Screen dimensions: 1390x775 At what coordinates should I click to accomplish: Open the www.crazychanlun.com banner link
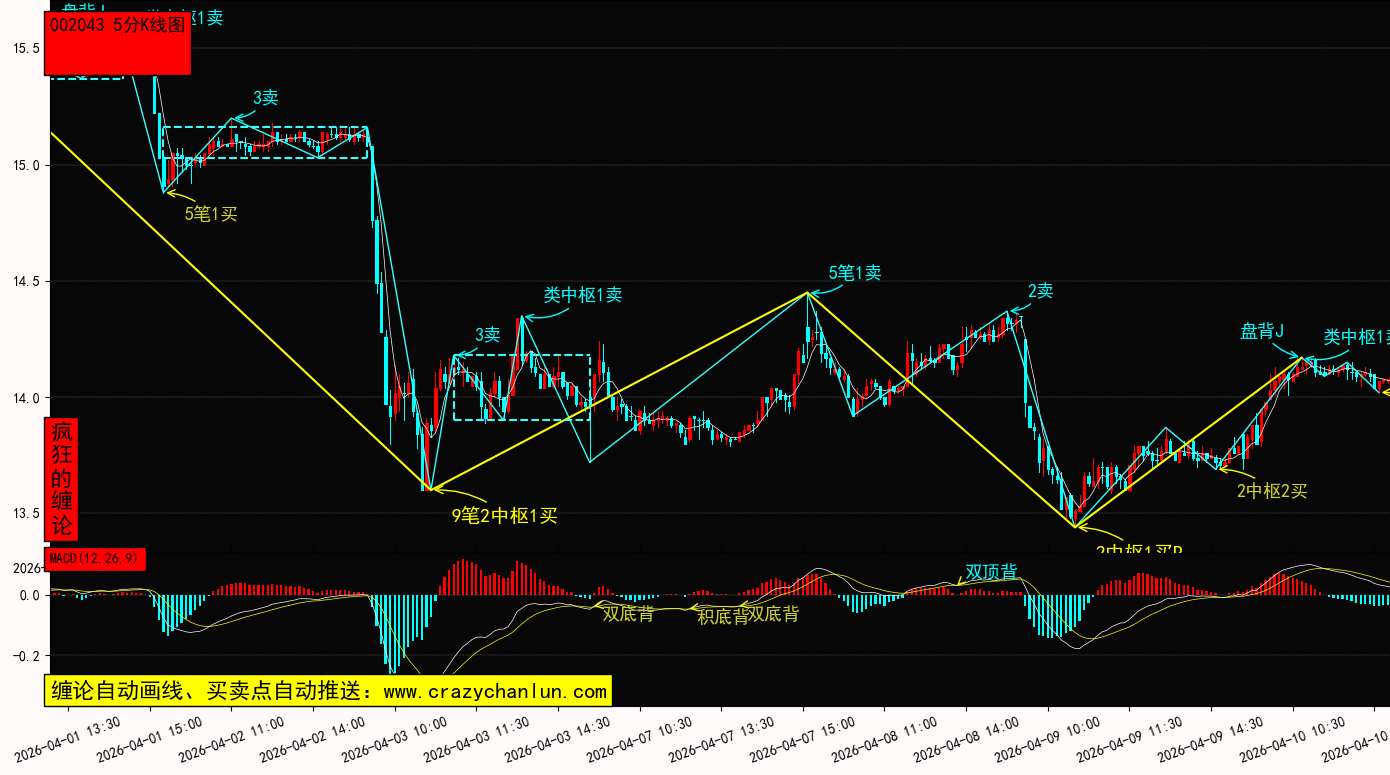(327, 691)
